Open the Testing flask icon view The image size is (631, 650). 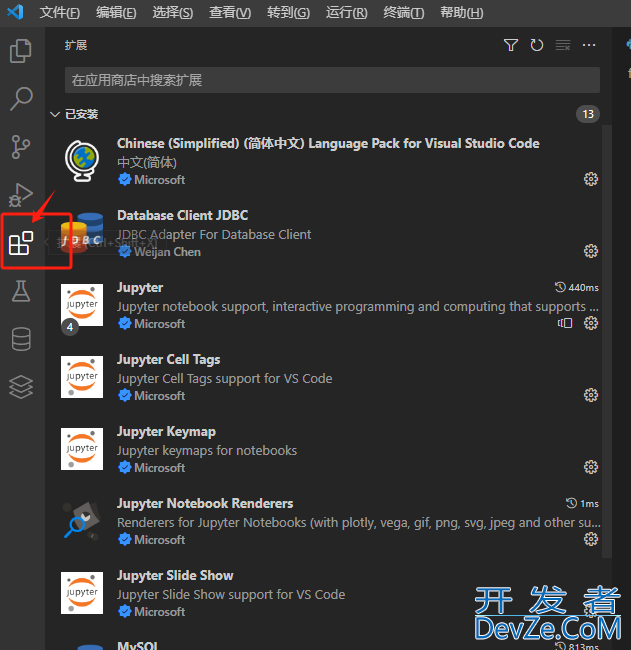click(21, 291)
